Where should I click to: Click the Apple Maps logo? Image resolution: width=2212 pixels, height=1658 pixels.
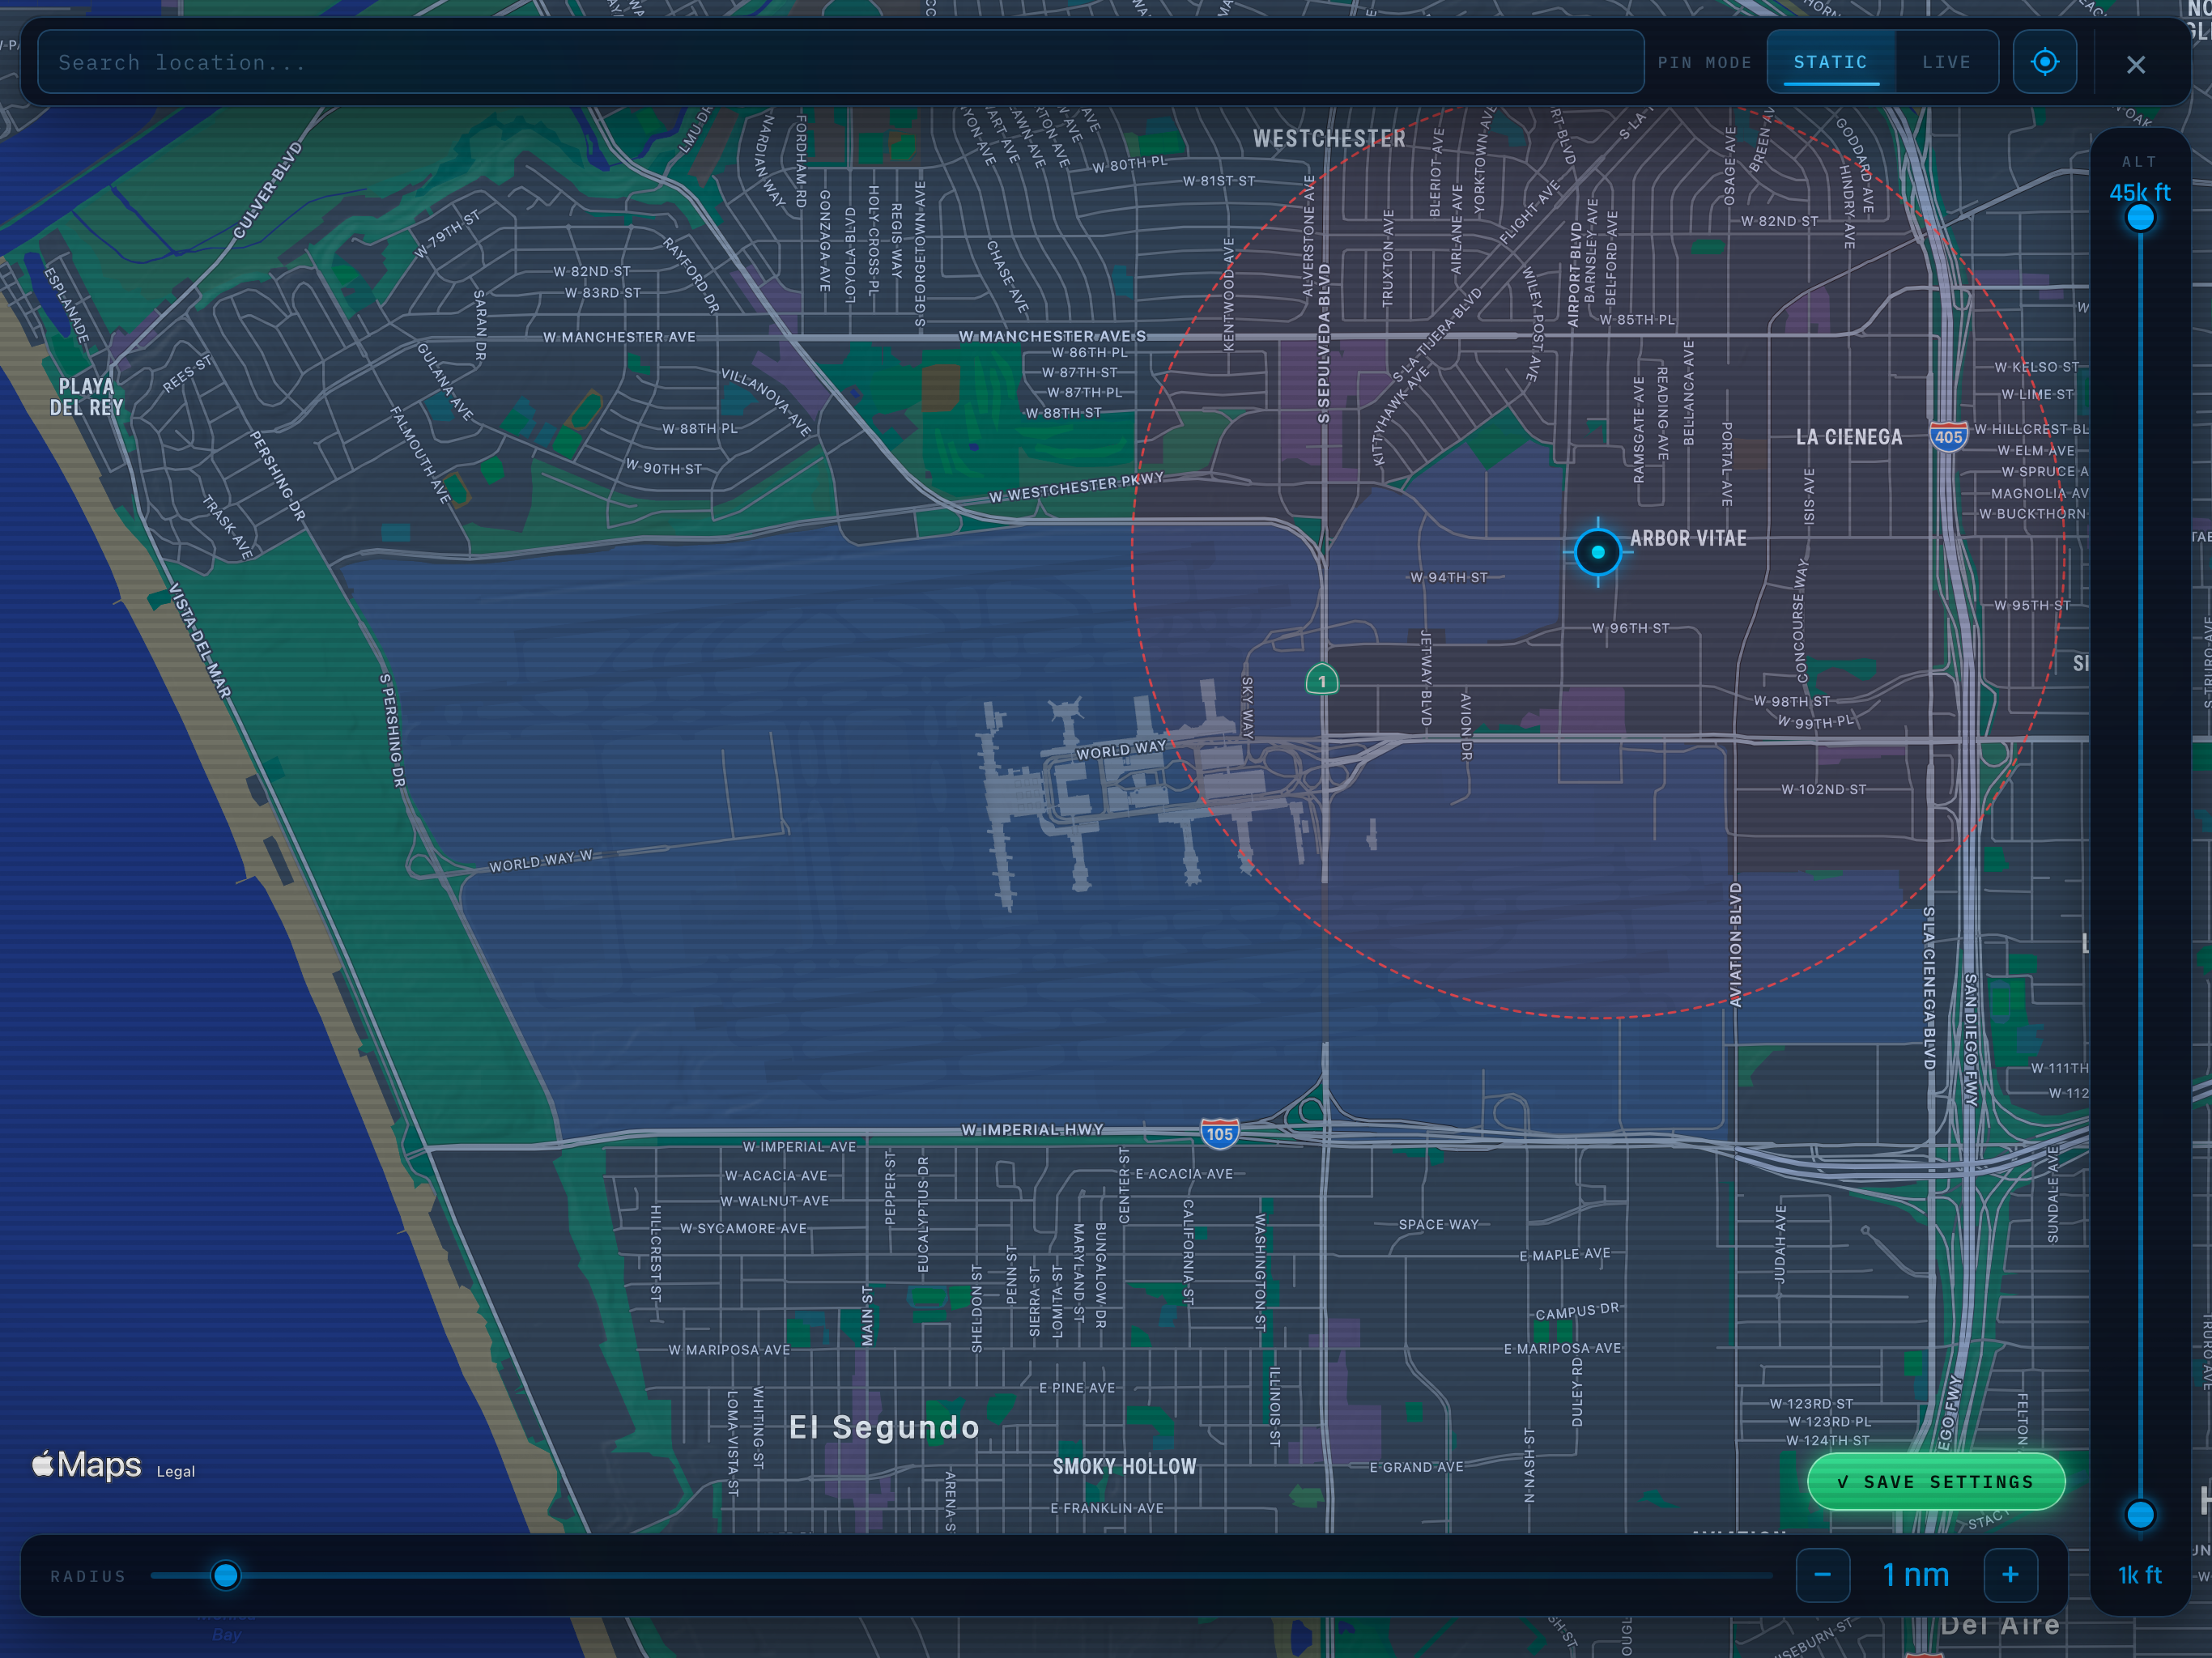87,1464
